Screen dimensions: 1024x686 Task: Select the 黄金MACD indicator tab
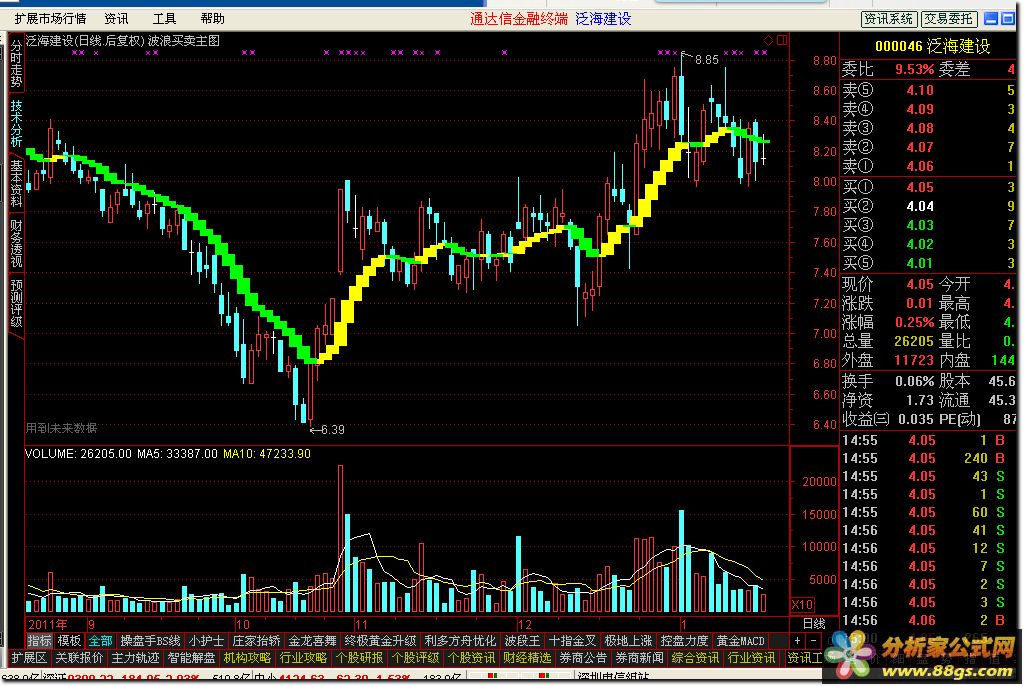(740, 641)
